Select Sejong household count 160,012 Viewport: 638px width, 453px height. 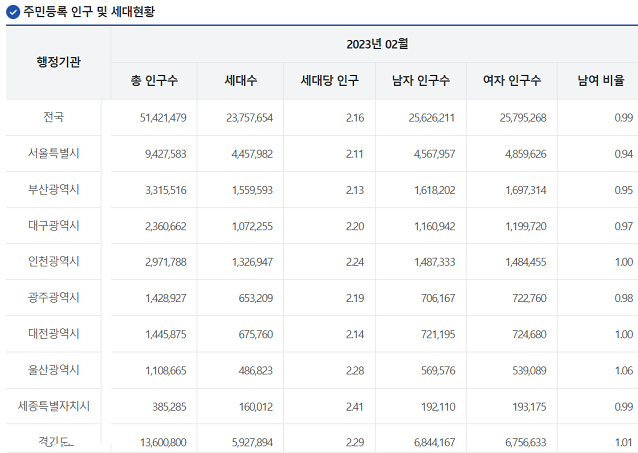(256, 407)
